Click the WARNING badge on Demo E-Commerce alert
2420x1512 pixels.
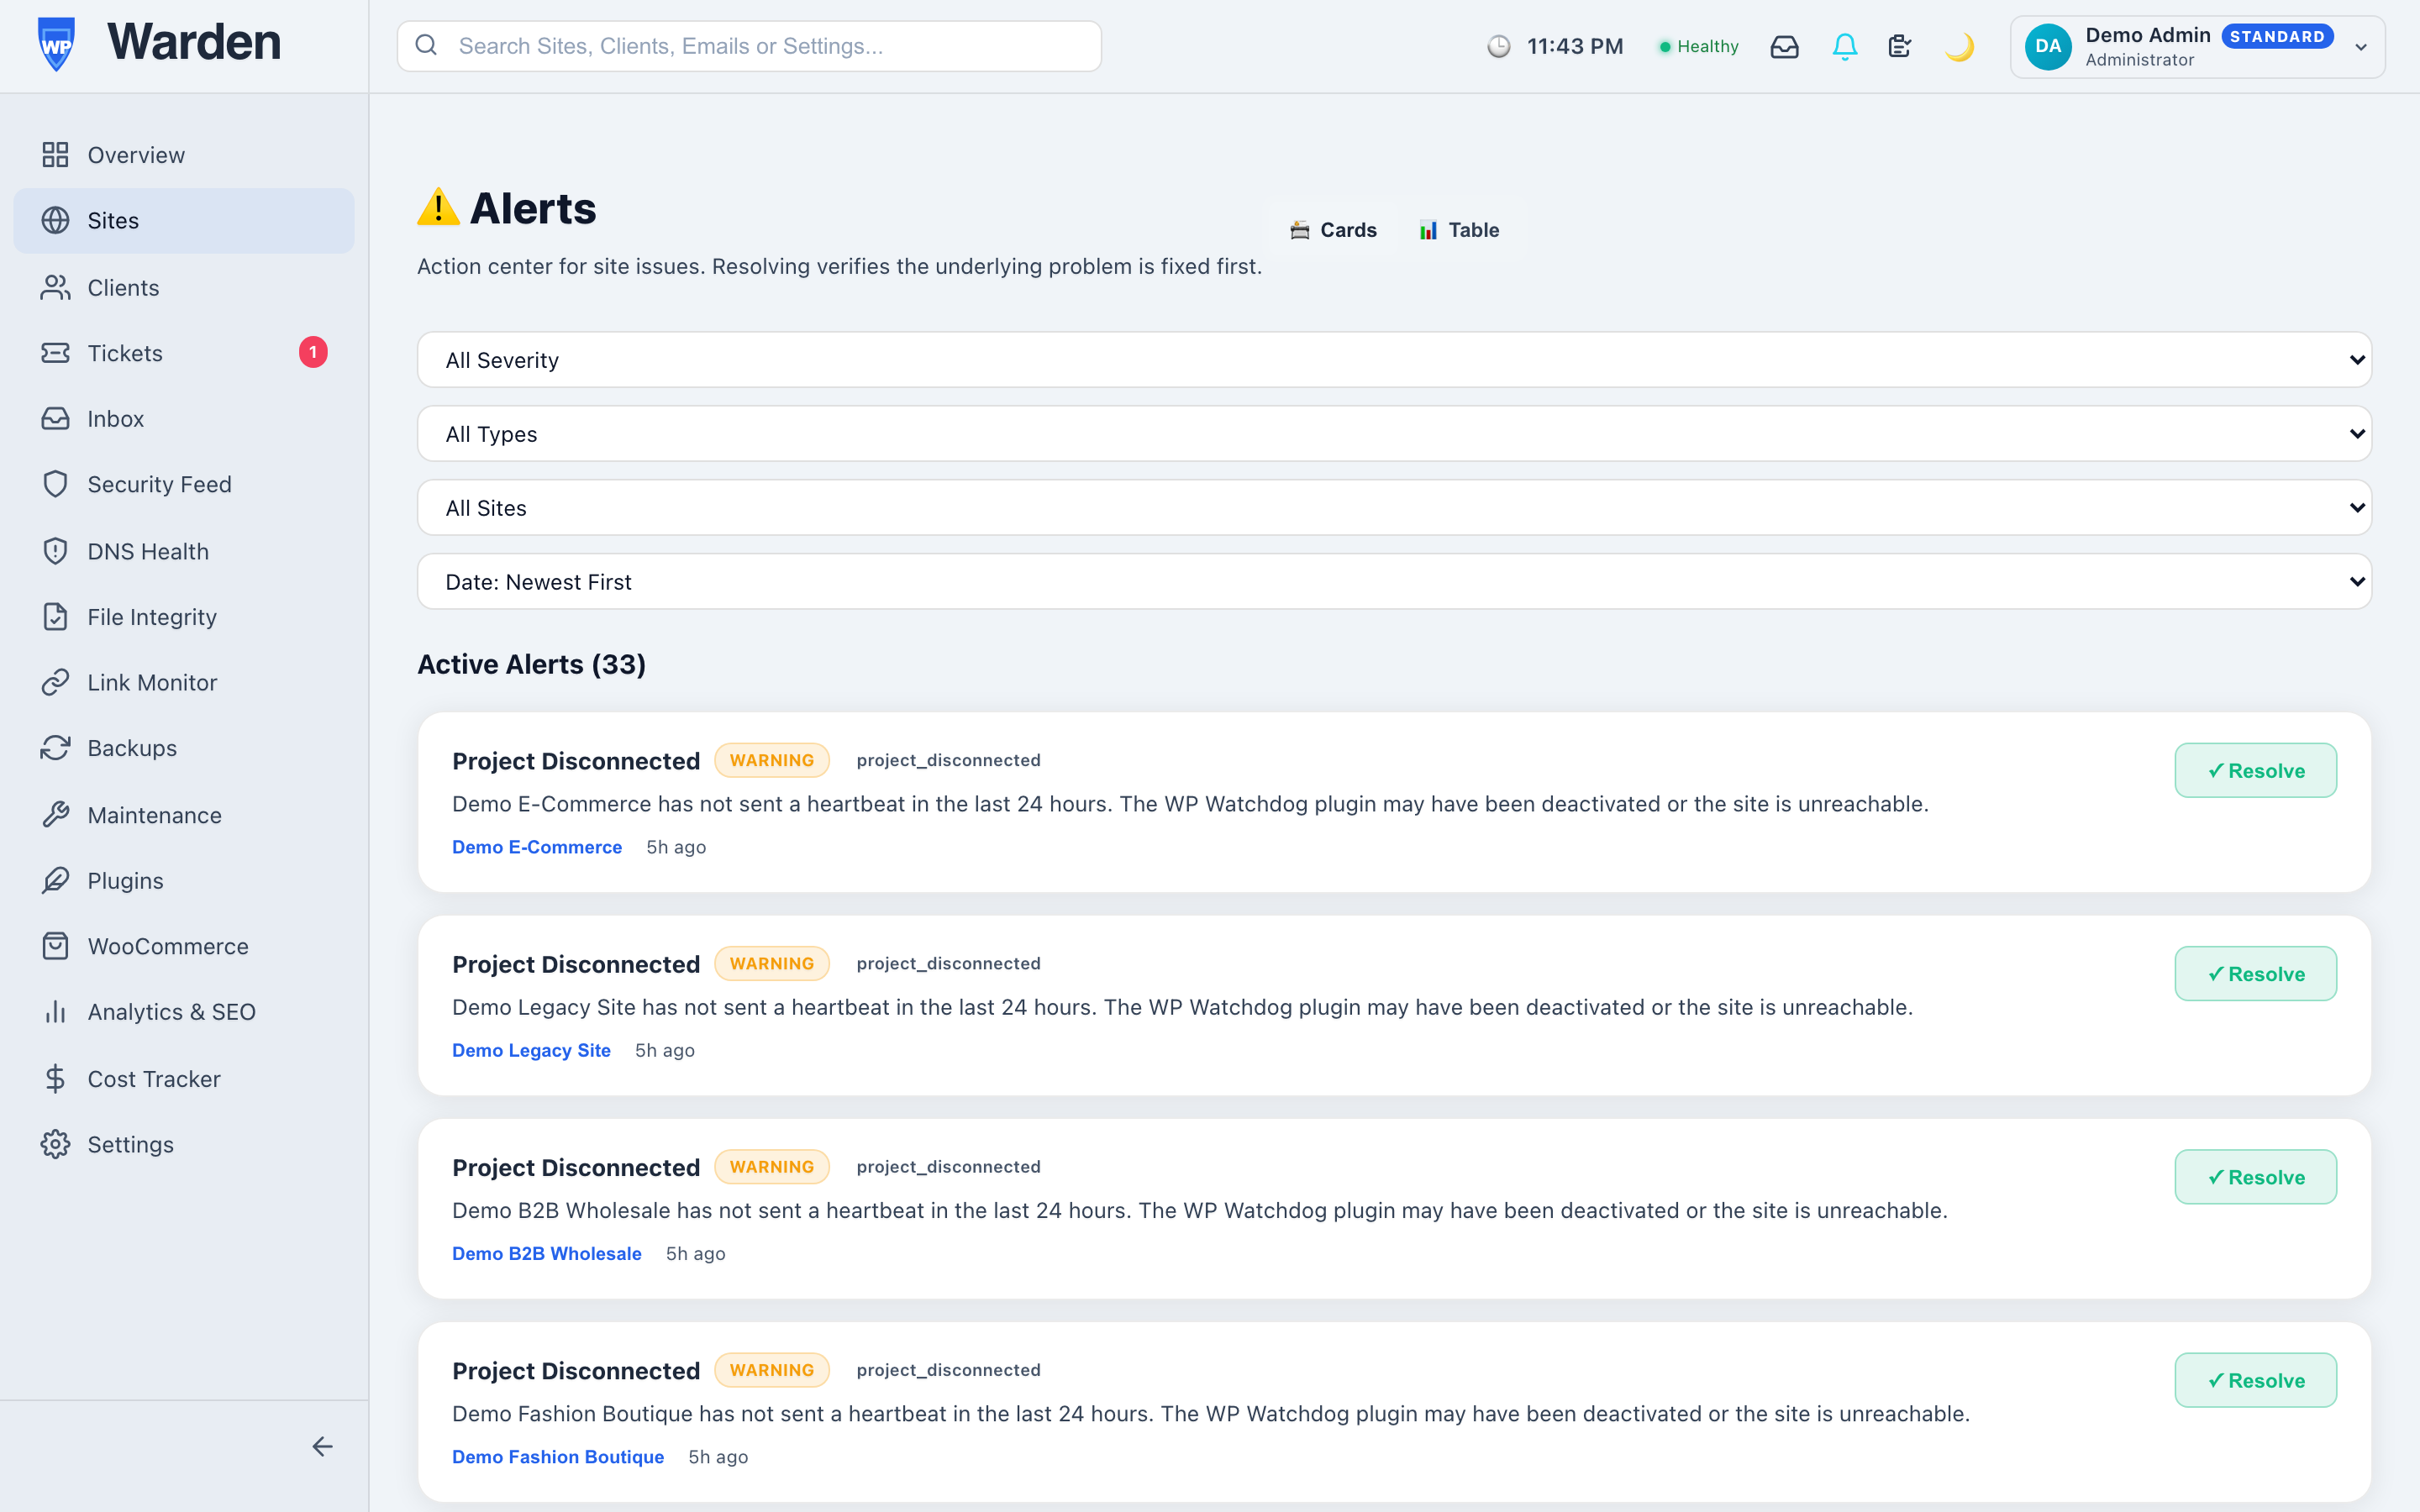[x=771, y=760]
